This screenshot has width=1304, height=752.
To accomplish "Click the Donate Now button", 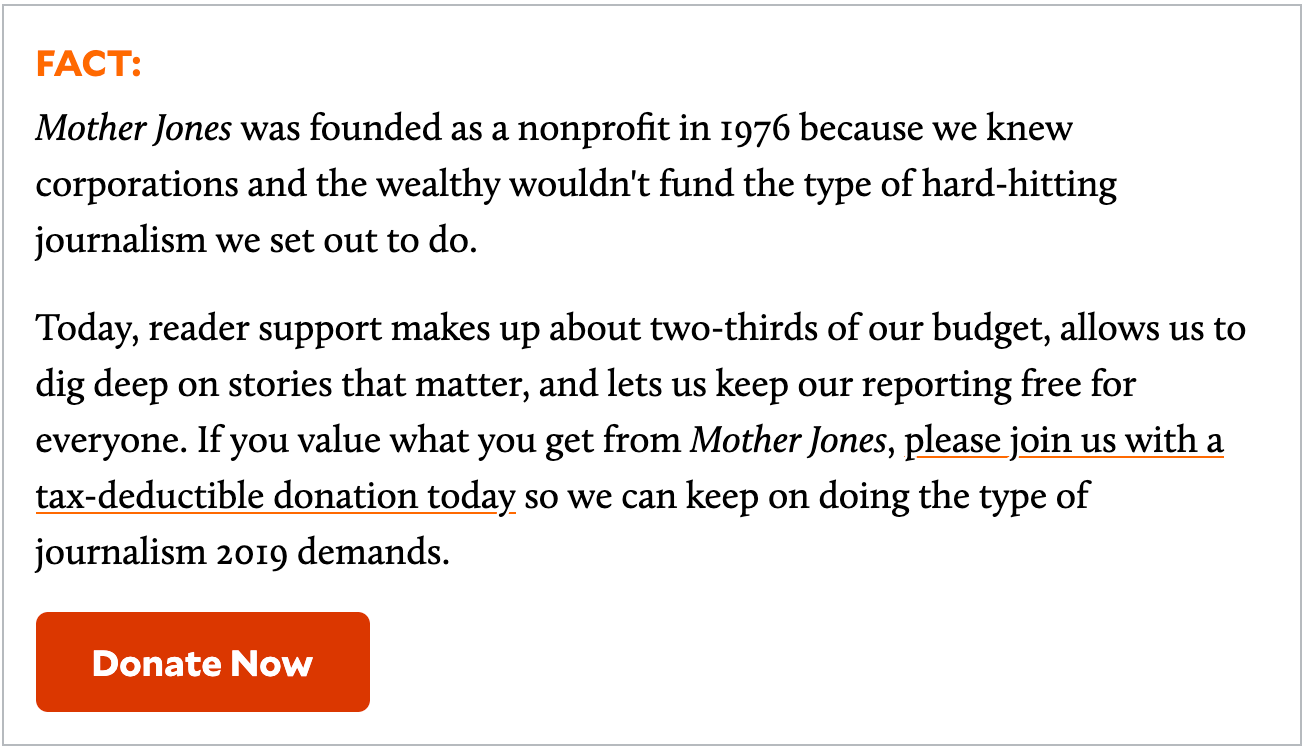I will click(x=203, y=662).
